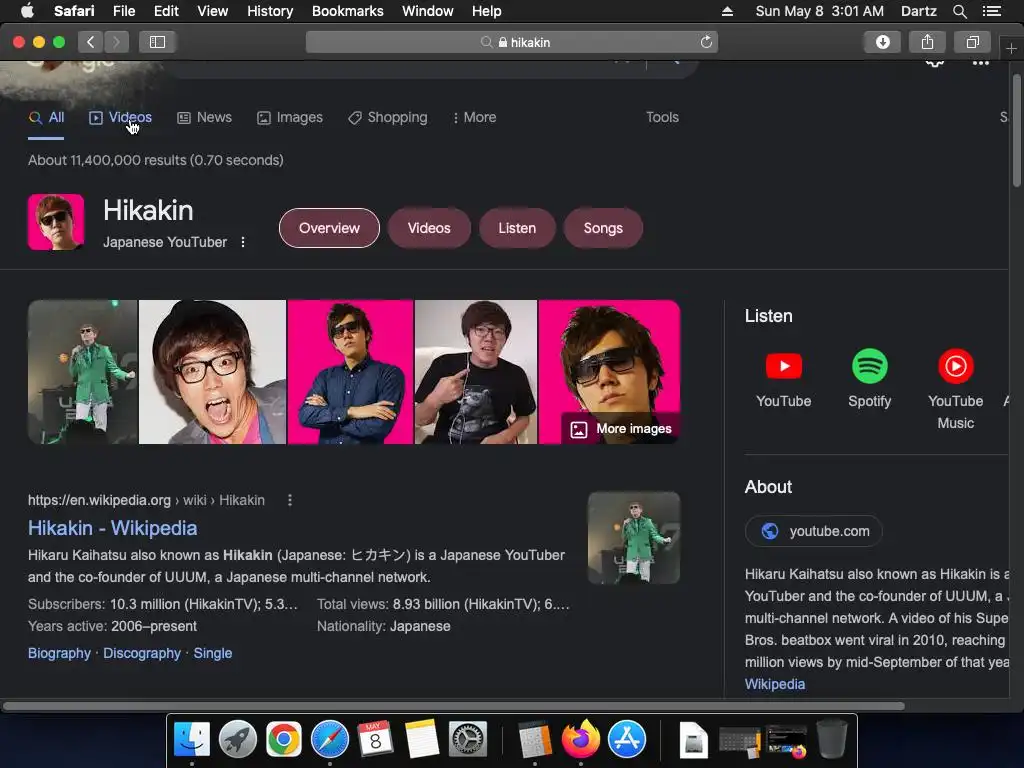Viewport: 1024px width, 768px height.
Task: Click the vertical page scrollbar
Action: (1017, 131)
